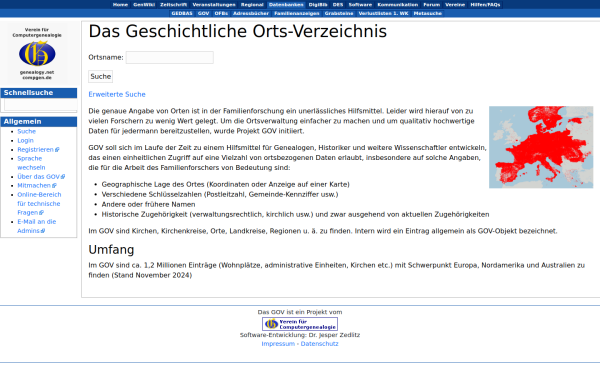This screenshot has width=600, height=375.
Task: Click the red Europe coverage map image
Action: tap(541, 147)
